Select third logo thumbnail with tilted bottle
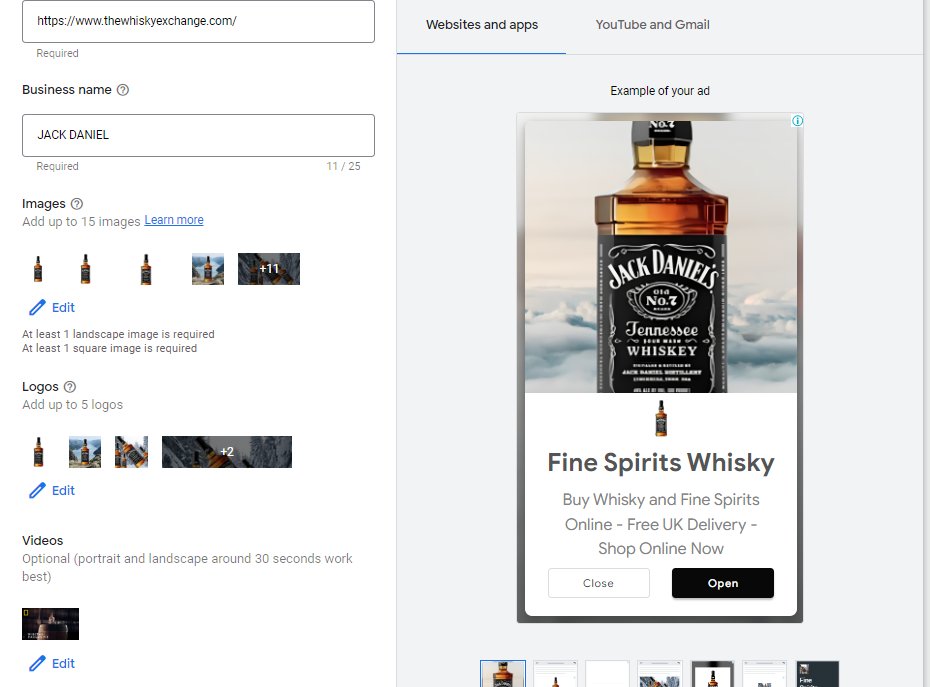The image size is (930, 687). point(131,452)
